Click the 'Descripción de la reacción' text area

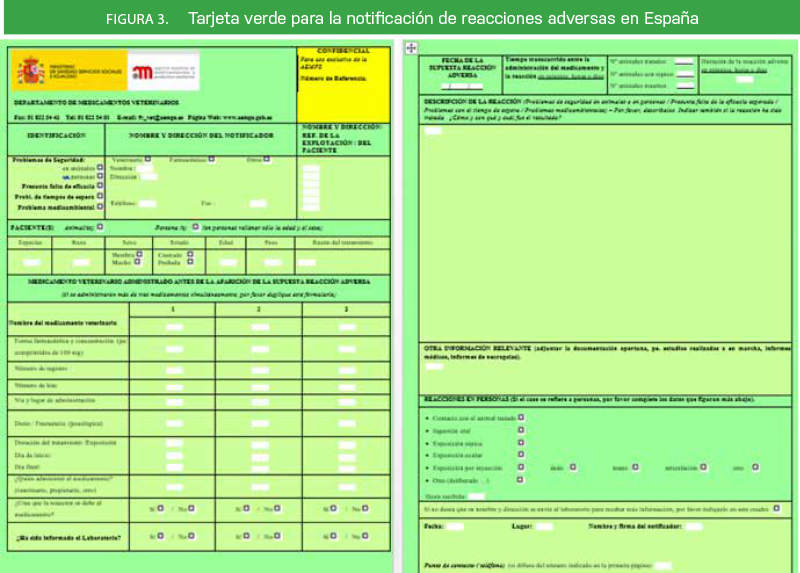[605, 233]
